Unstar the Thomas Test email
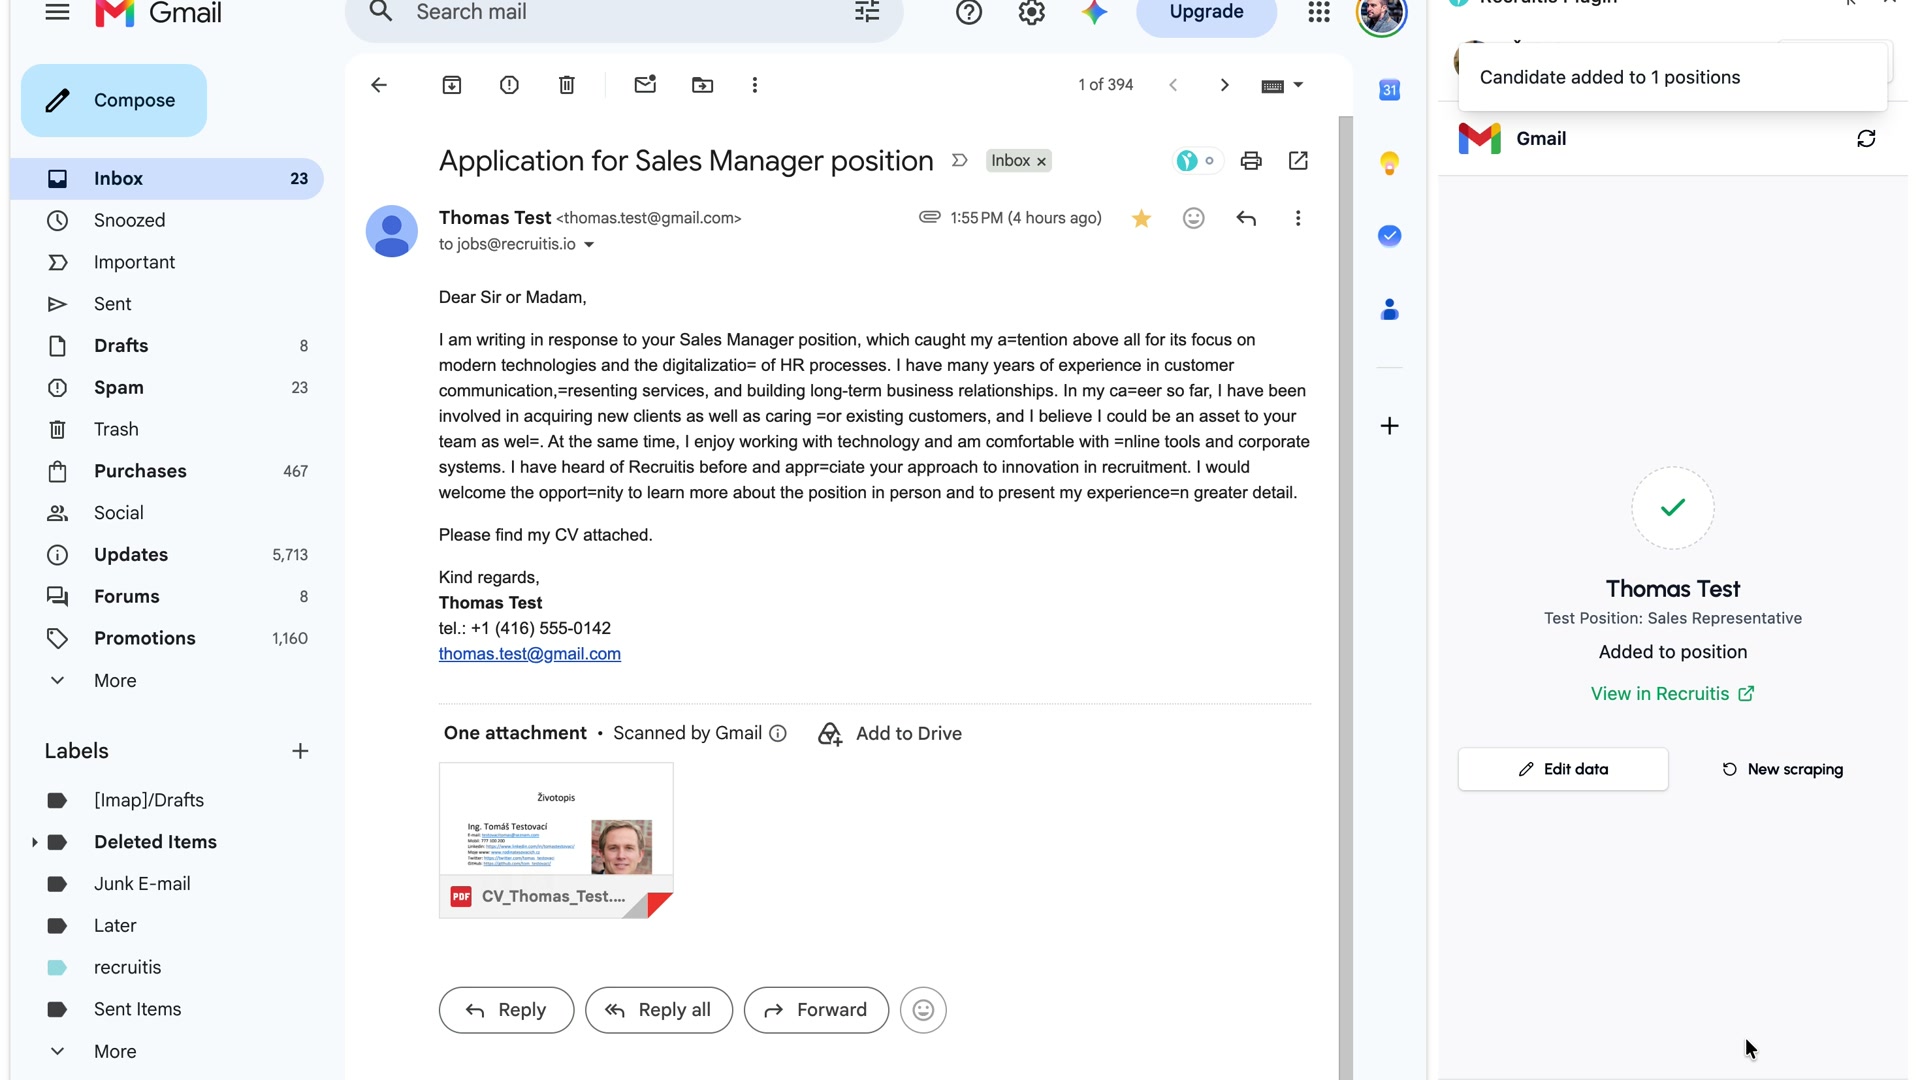This screenshot has height=1080, width=1920. tap(1141, 218)
